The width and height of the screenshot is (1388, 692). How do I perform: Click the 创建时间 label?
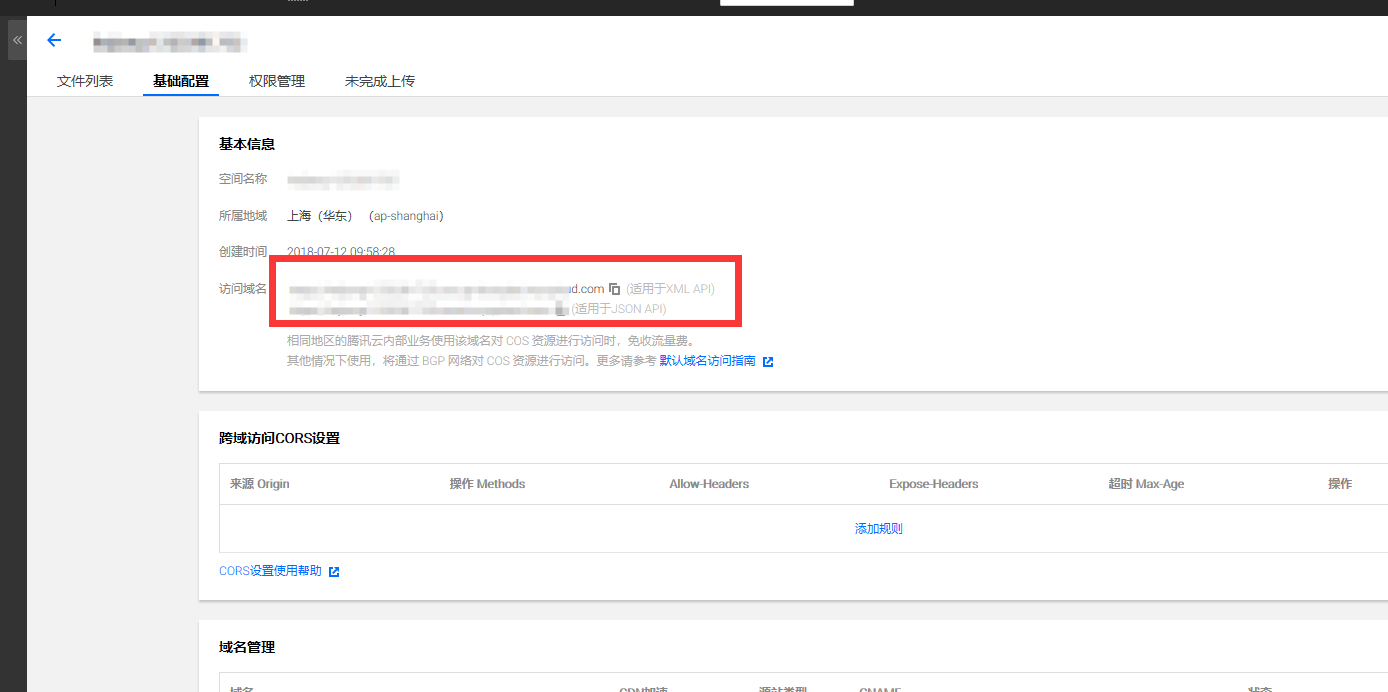pos(243,252)
